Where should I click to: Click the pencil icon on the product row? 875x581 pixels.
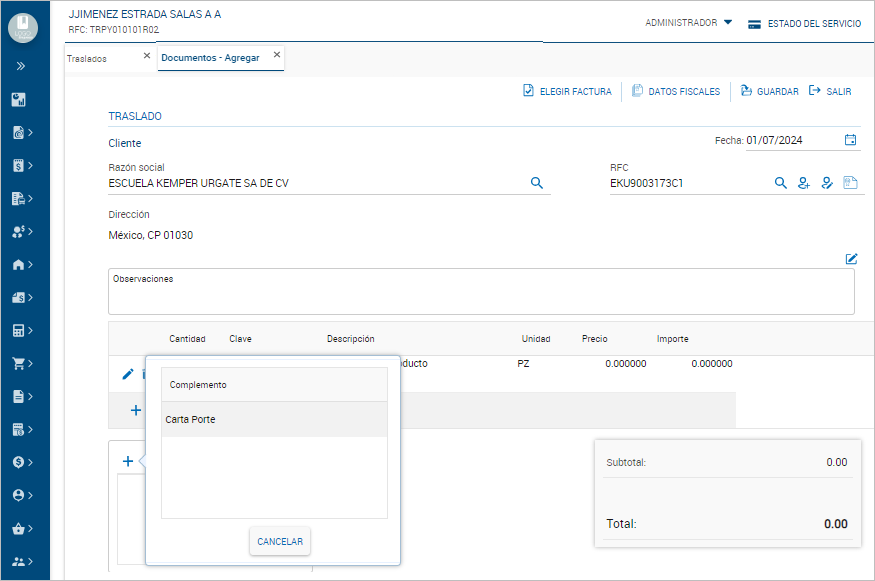pyautogui.click(x=127, y=374)
